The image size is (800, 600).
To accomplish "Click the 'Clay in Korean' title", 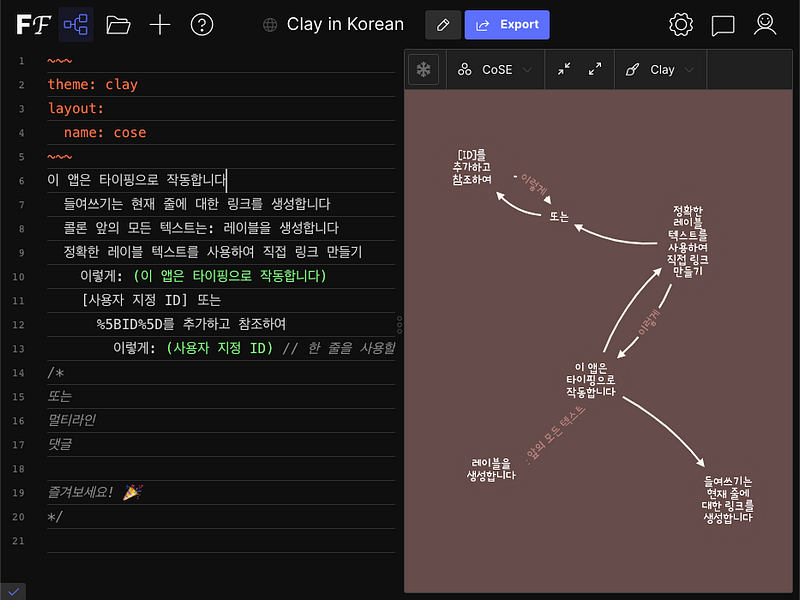I will (345, 24).
